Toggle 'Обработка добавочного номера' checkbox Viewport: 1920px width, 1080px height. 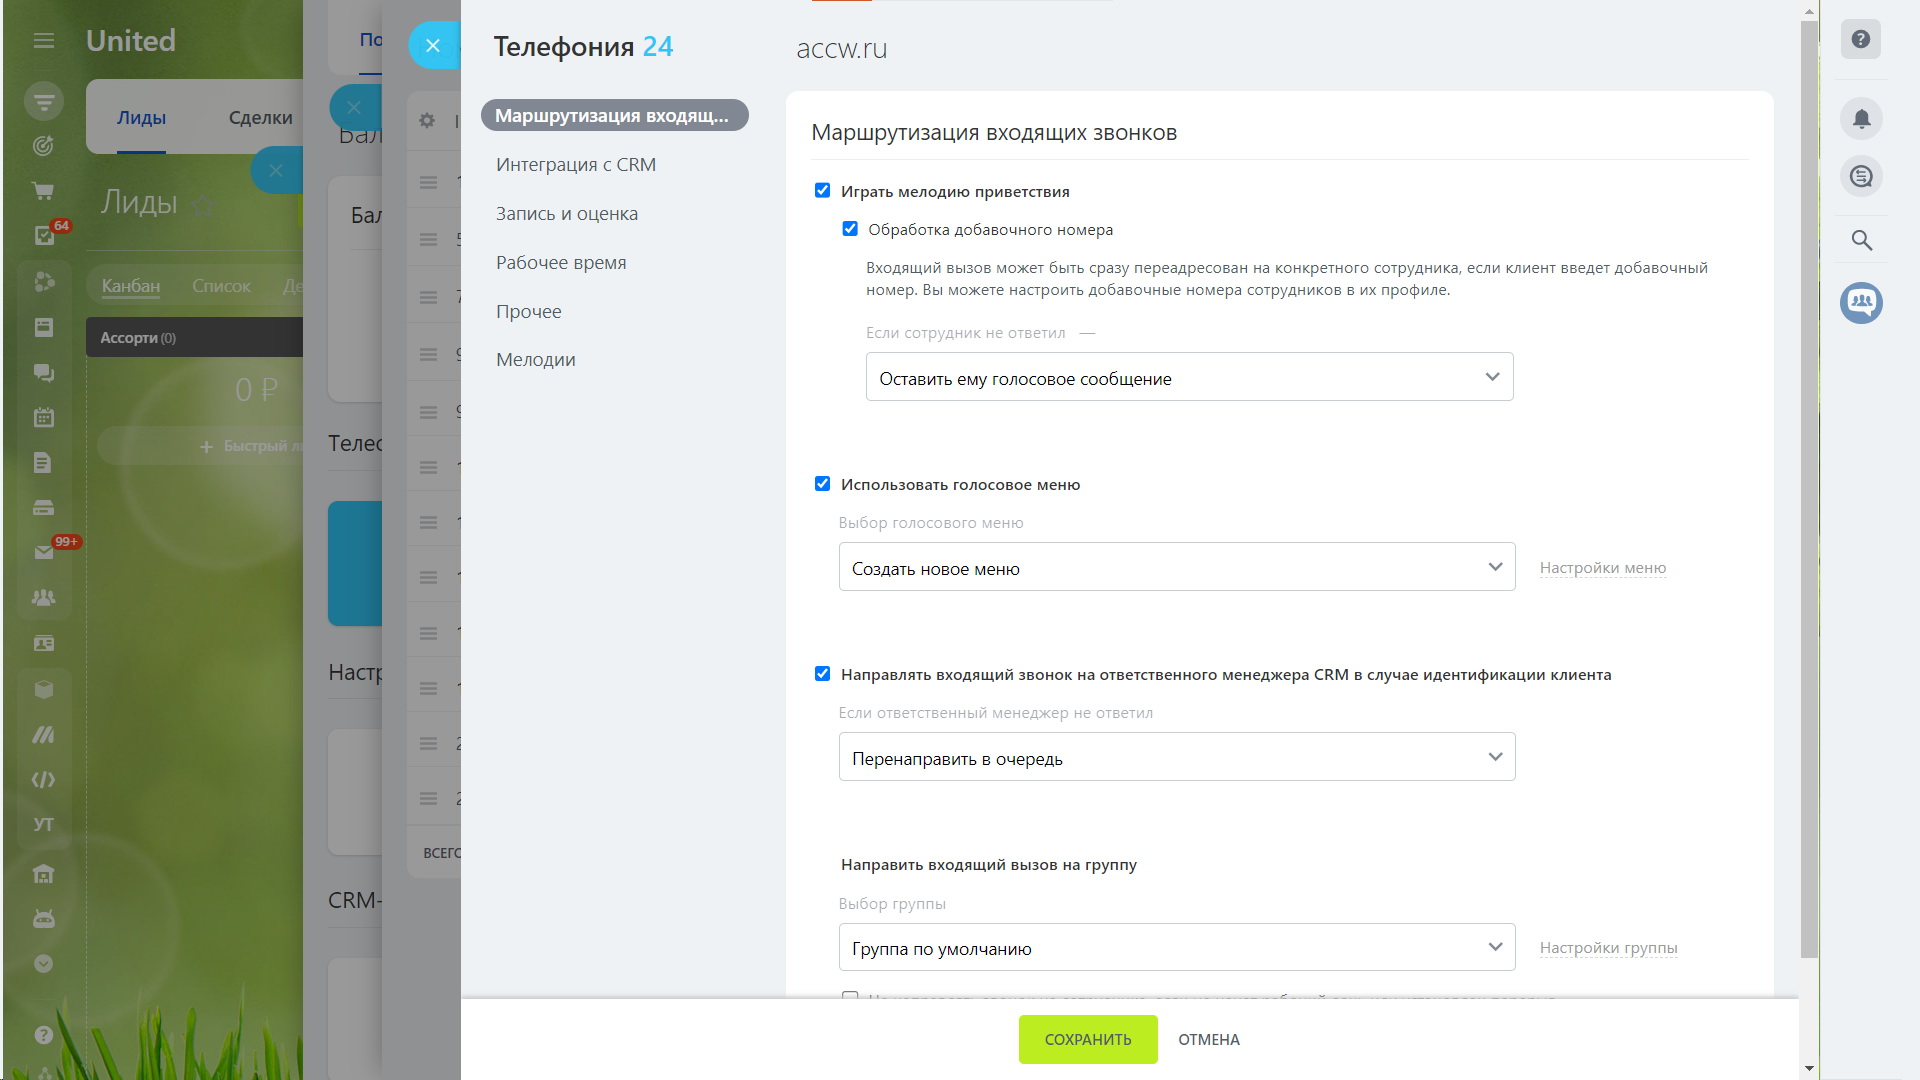click(850, 229)
